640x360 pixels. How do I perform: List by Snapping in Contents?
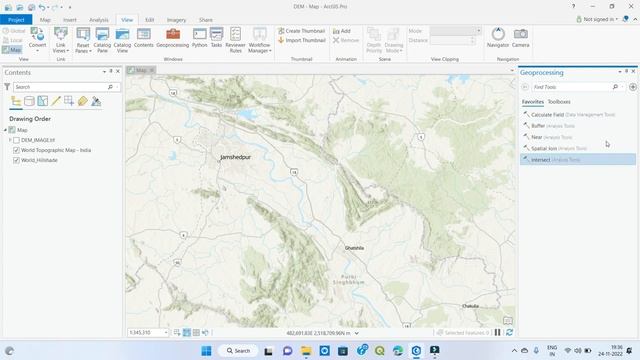pos(69,101)
